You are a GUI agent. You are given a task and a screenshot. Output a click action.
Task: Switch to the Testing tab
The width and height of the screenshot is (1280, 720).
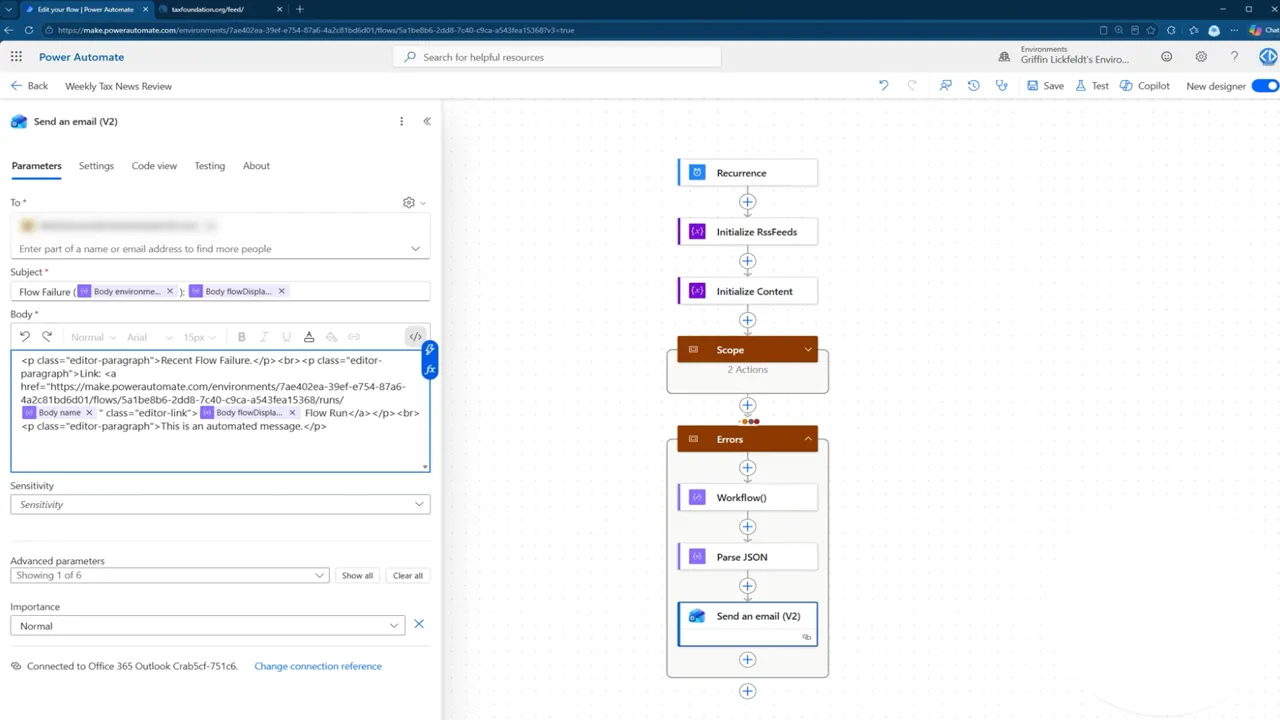pyautogui.click(x=209, y=166)
